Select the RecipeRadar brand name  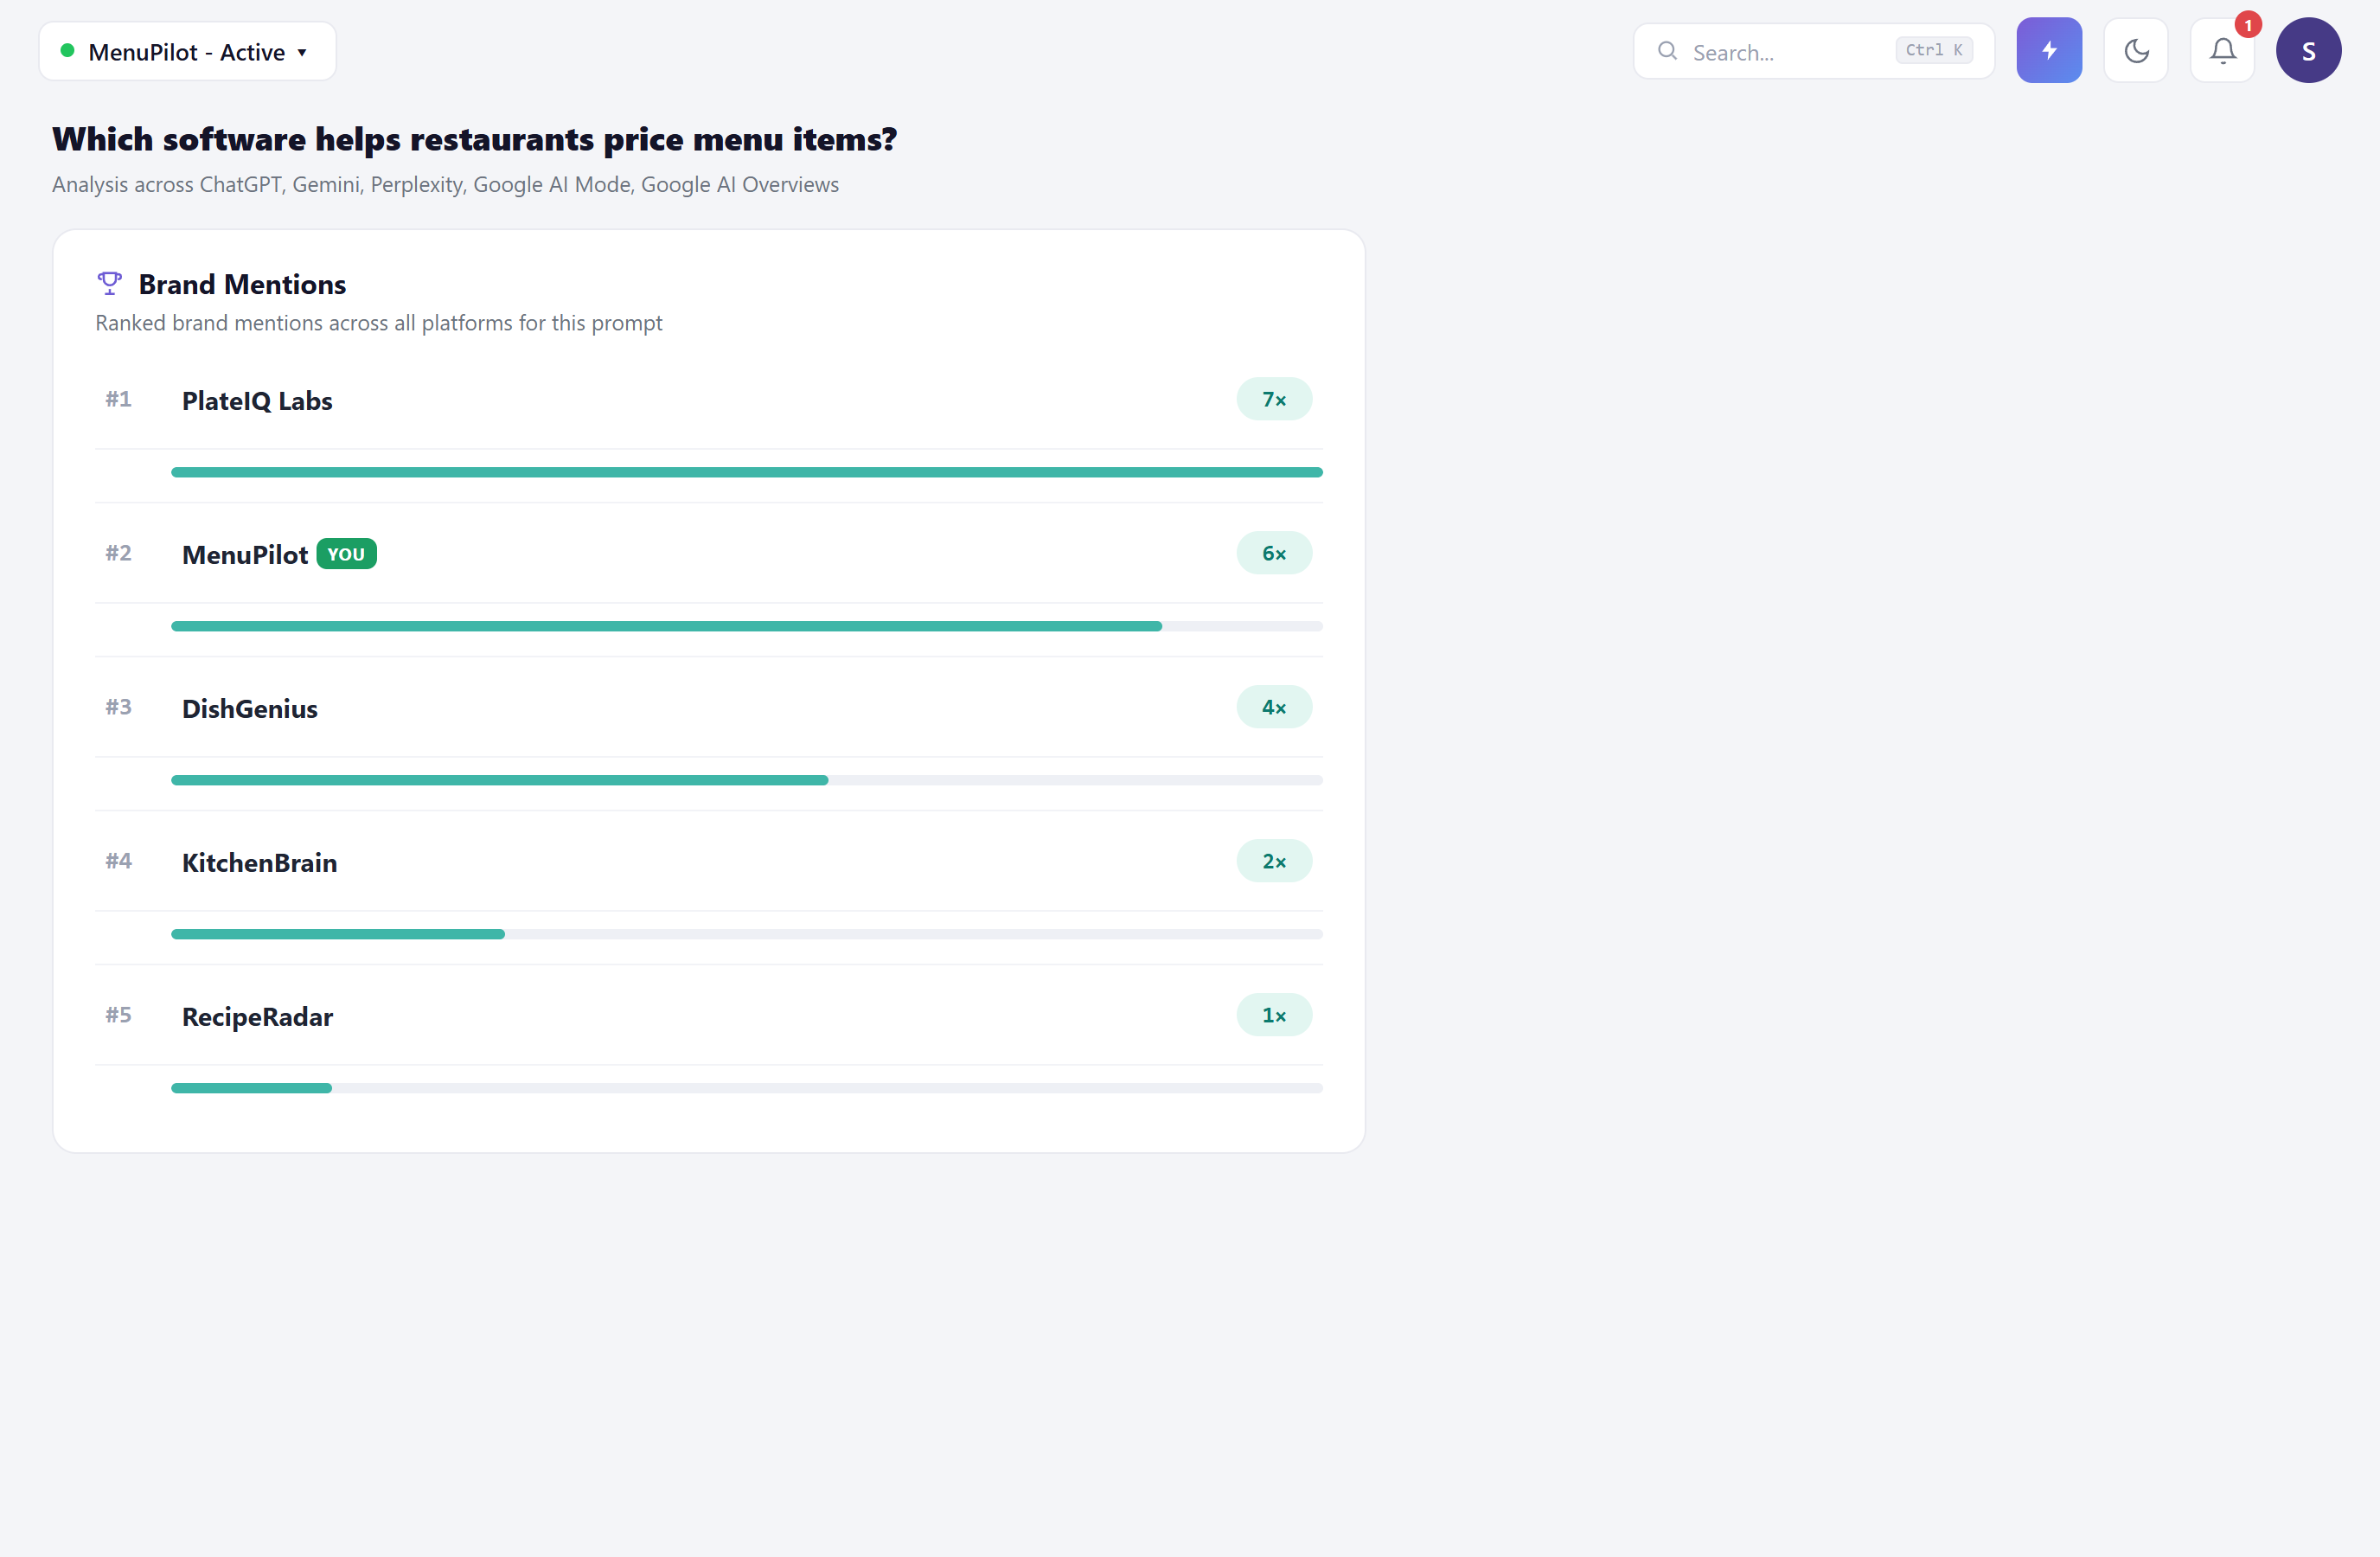[x=257, y=1016]
